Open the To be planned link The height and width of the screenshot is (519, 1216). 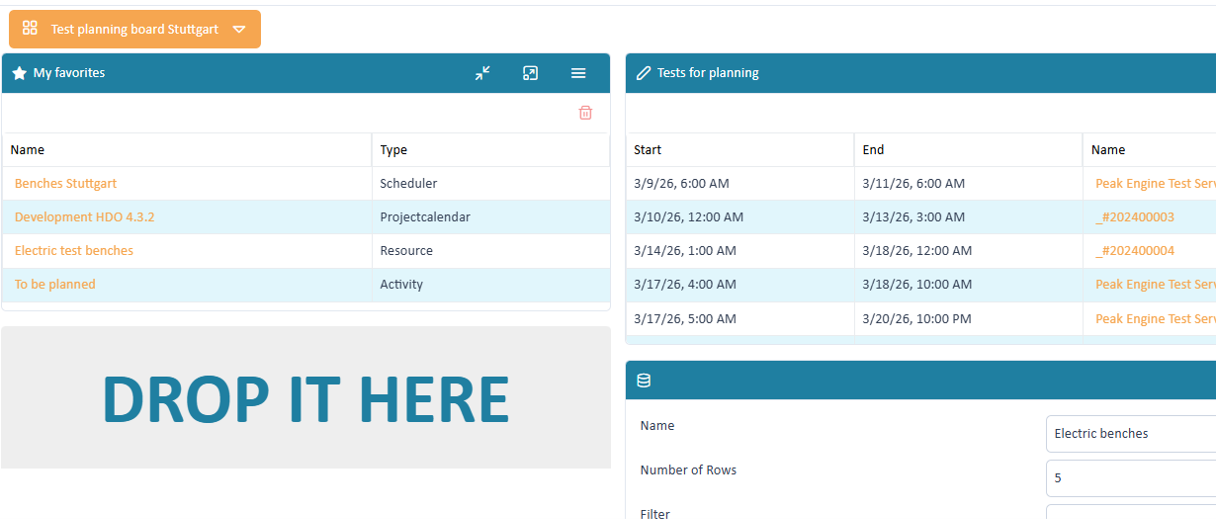55,284
